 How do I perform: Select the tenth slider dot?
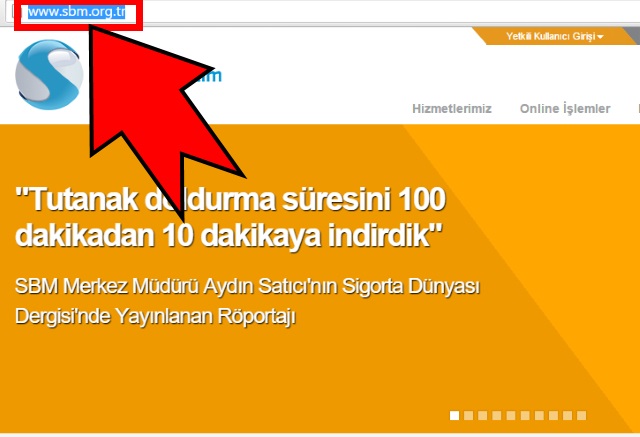point(582,415)
